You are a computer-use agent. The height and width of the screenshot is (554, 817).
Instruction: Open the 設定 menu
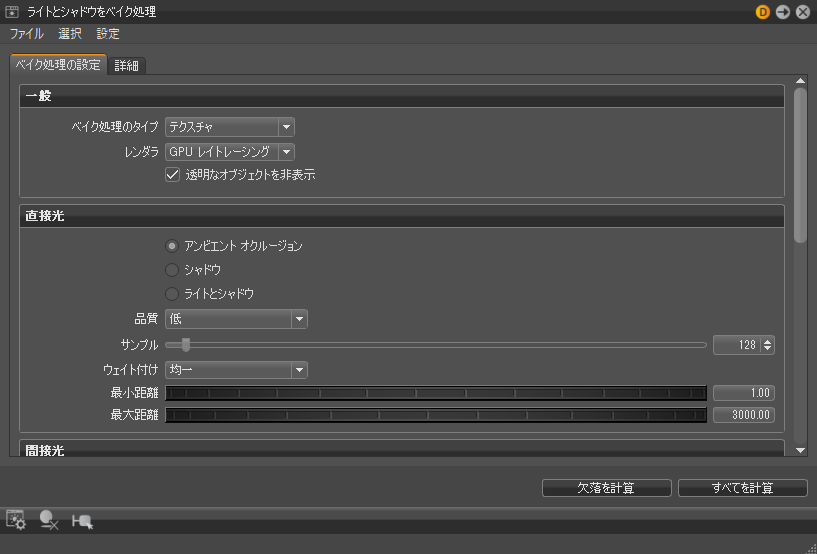(x=108, y=34)
